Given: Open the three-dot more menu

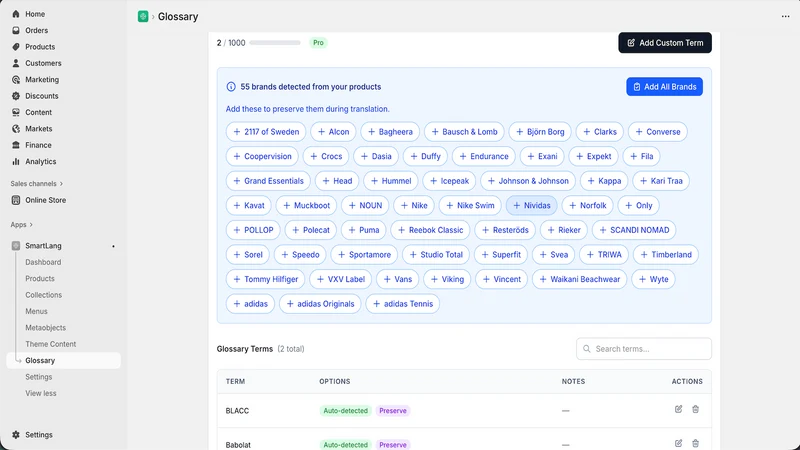Looking at the screenshot, I should (785, 16).
